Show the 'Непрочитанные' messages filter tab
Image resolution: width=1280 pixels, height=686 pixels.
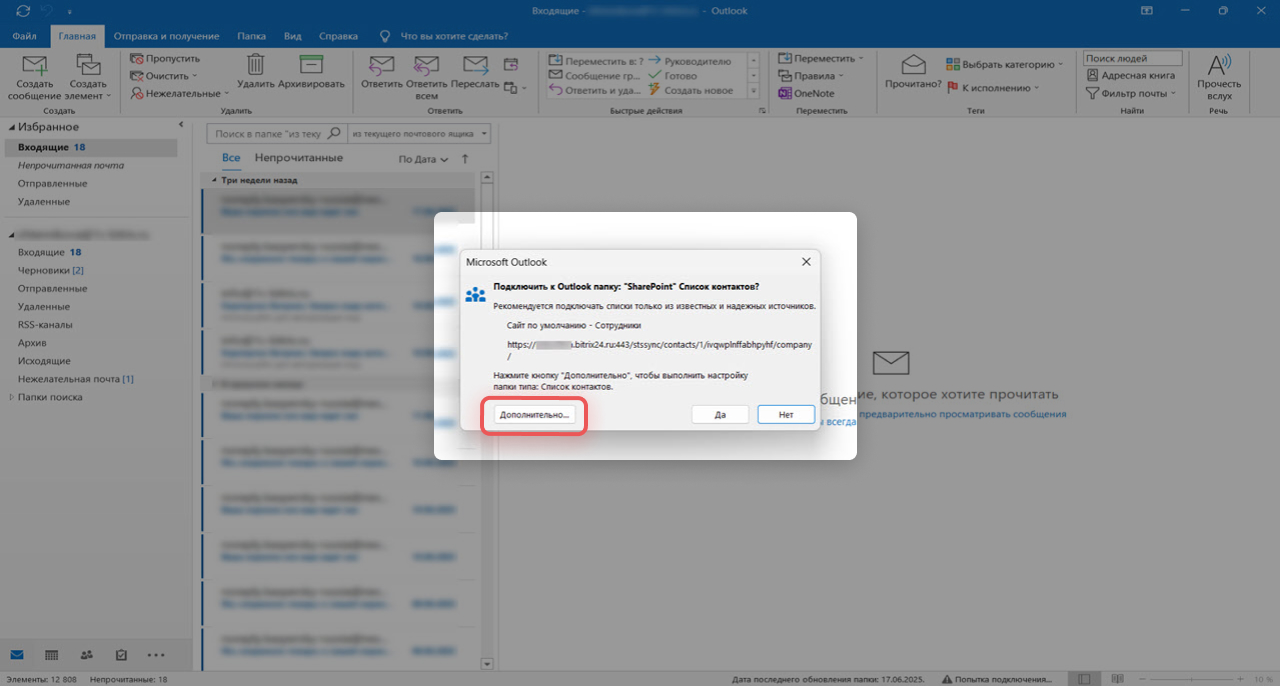tap(298, 158)
